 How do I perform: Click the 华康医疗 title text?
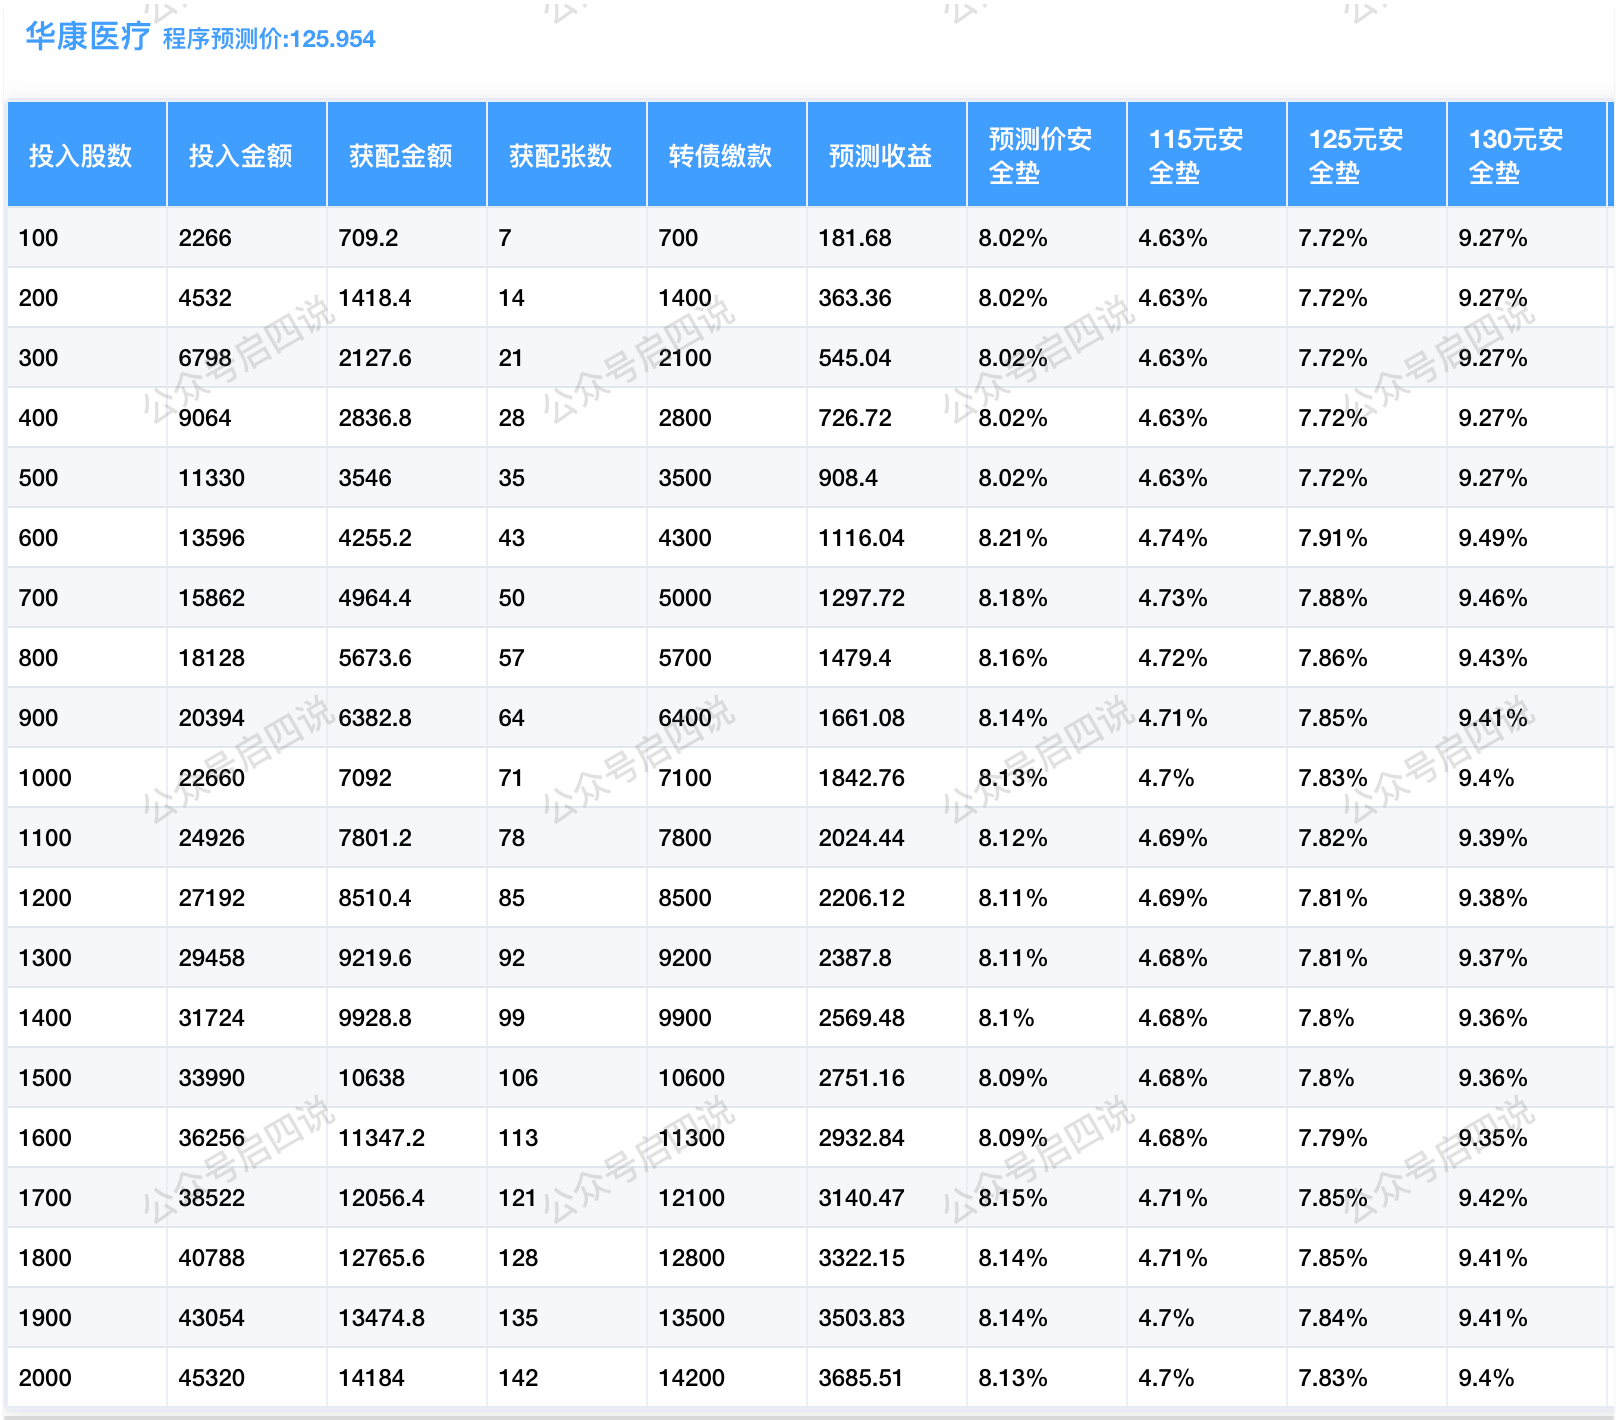(87, 37)
